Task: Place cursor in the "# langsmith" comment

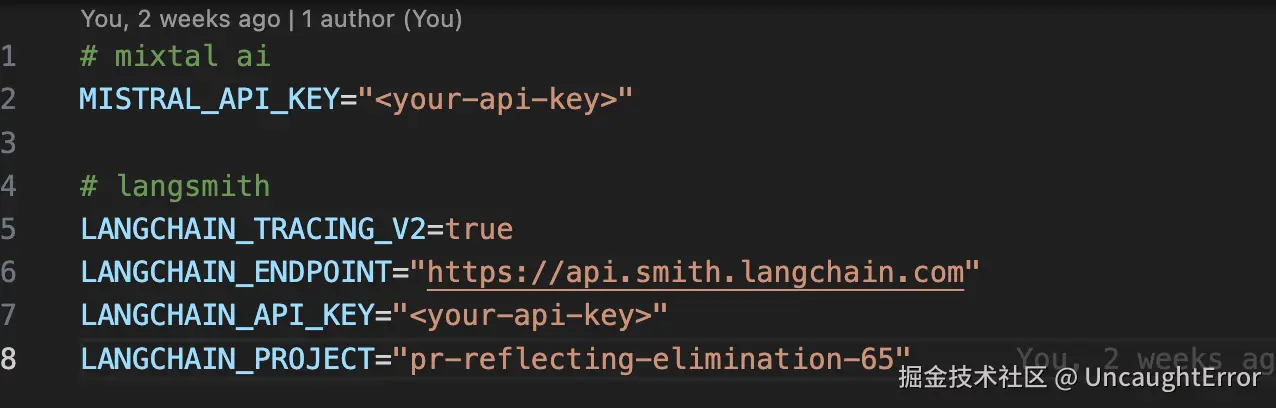Action: (175, 186)
